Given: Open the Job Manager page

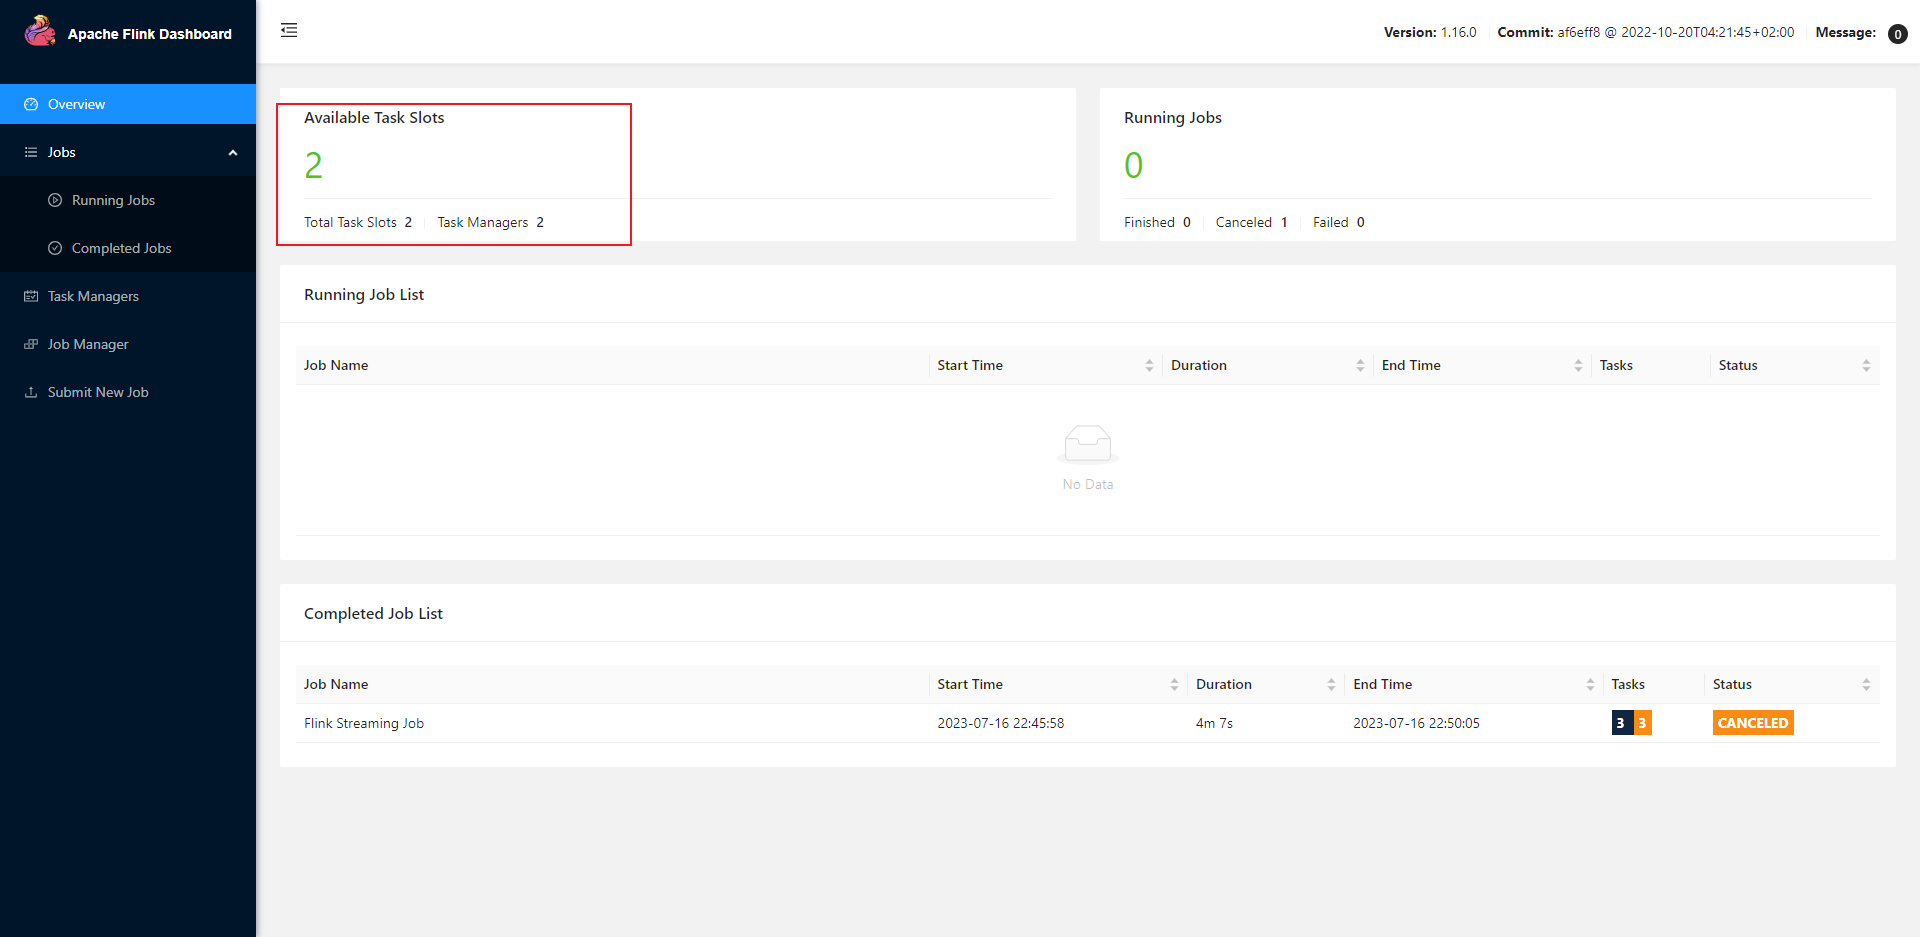Looking at the screenshot, I should (x=128, y=344).
